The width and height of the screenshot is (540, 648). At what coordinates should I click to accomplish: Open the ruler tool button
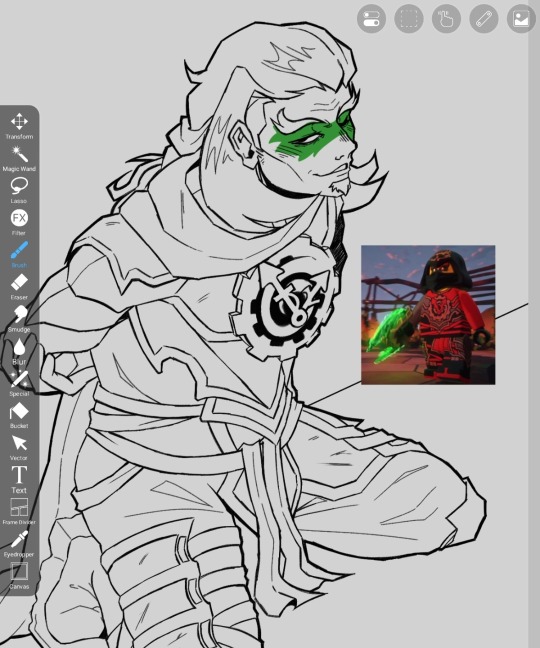click(484, 19)
